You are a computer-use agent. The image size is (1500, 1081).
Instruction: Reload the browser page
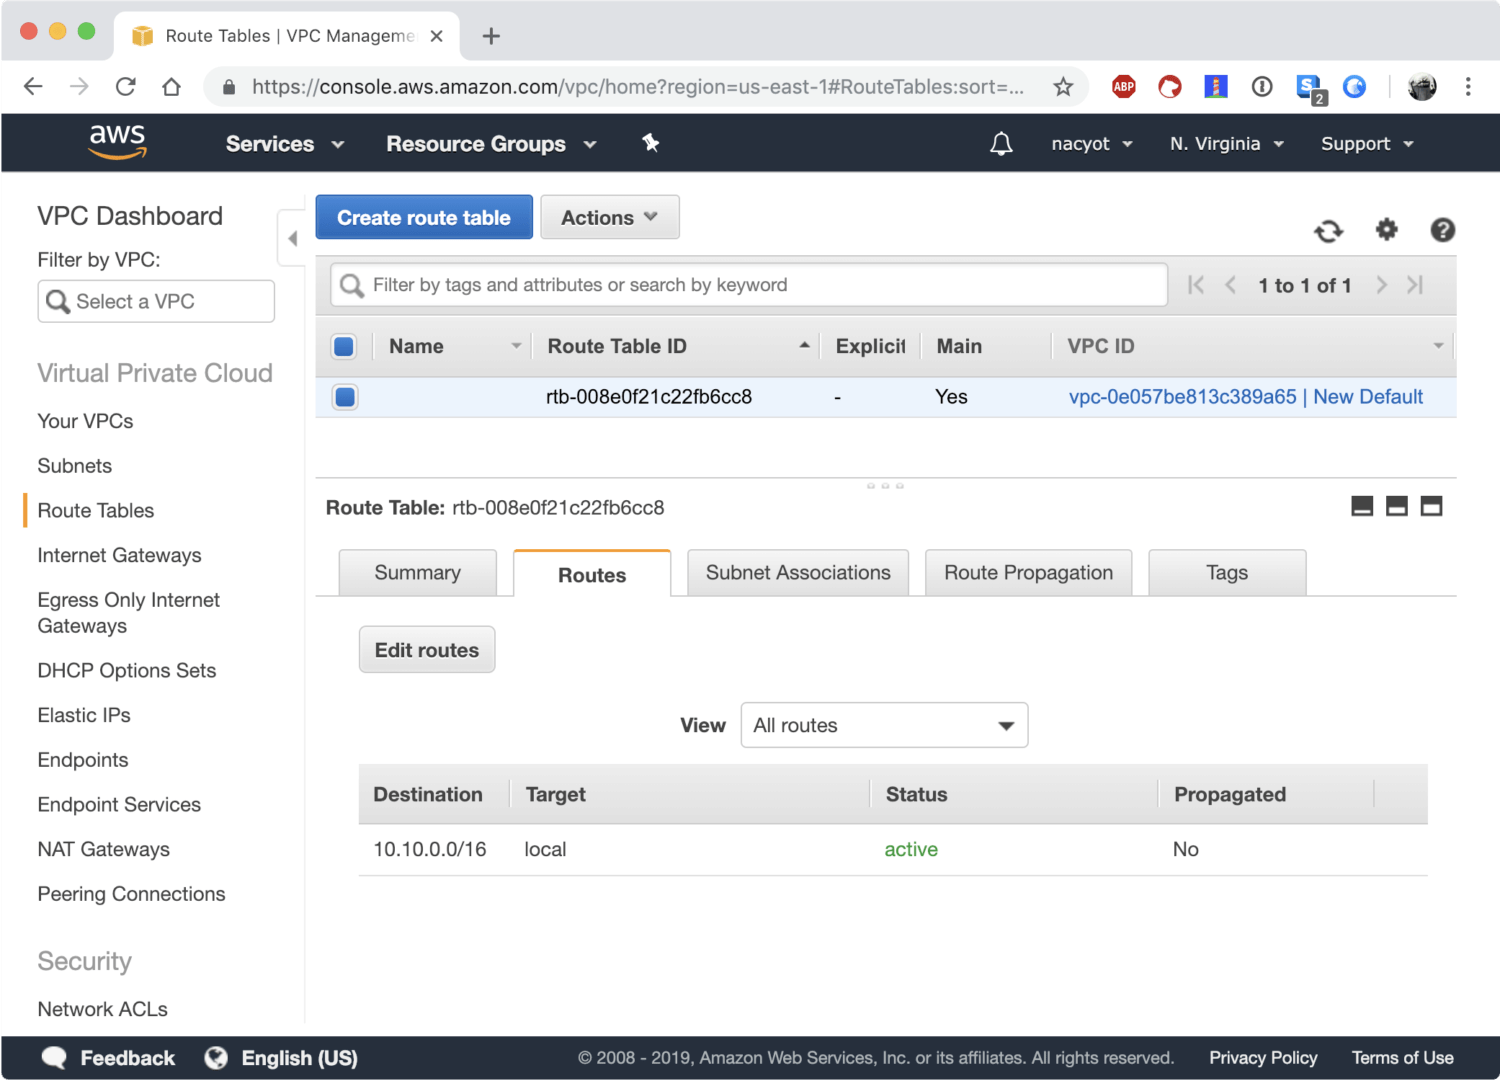point(125,87)
